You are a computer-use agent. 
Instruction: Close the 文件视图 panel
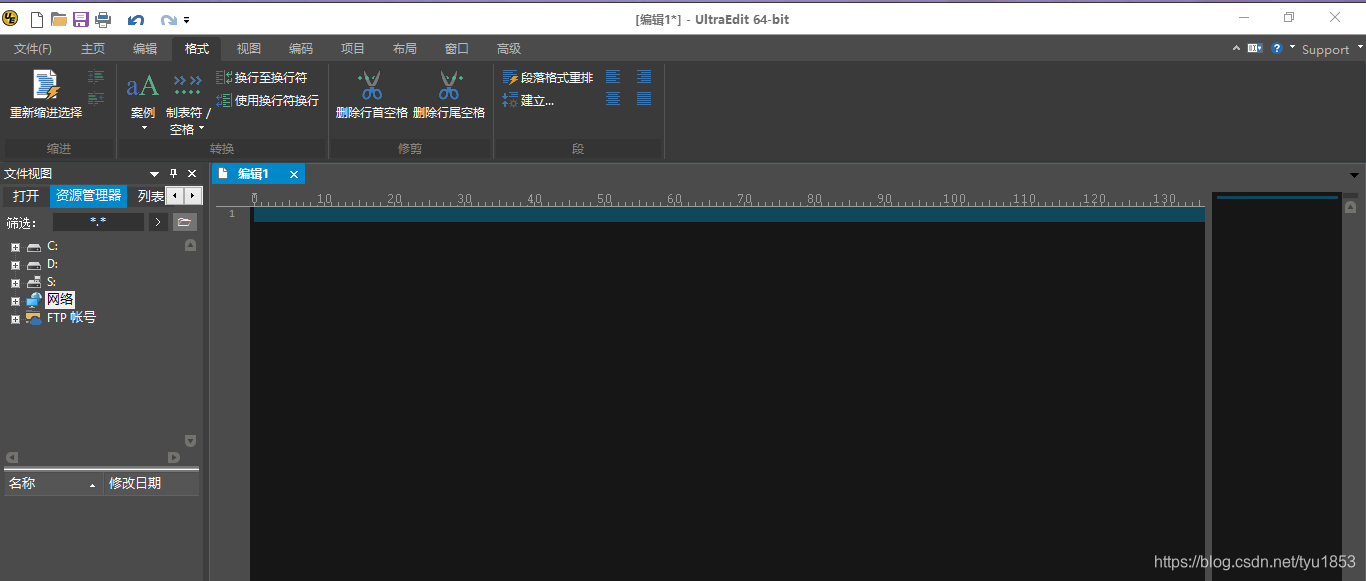click(192, 174)
